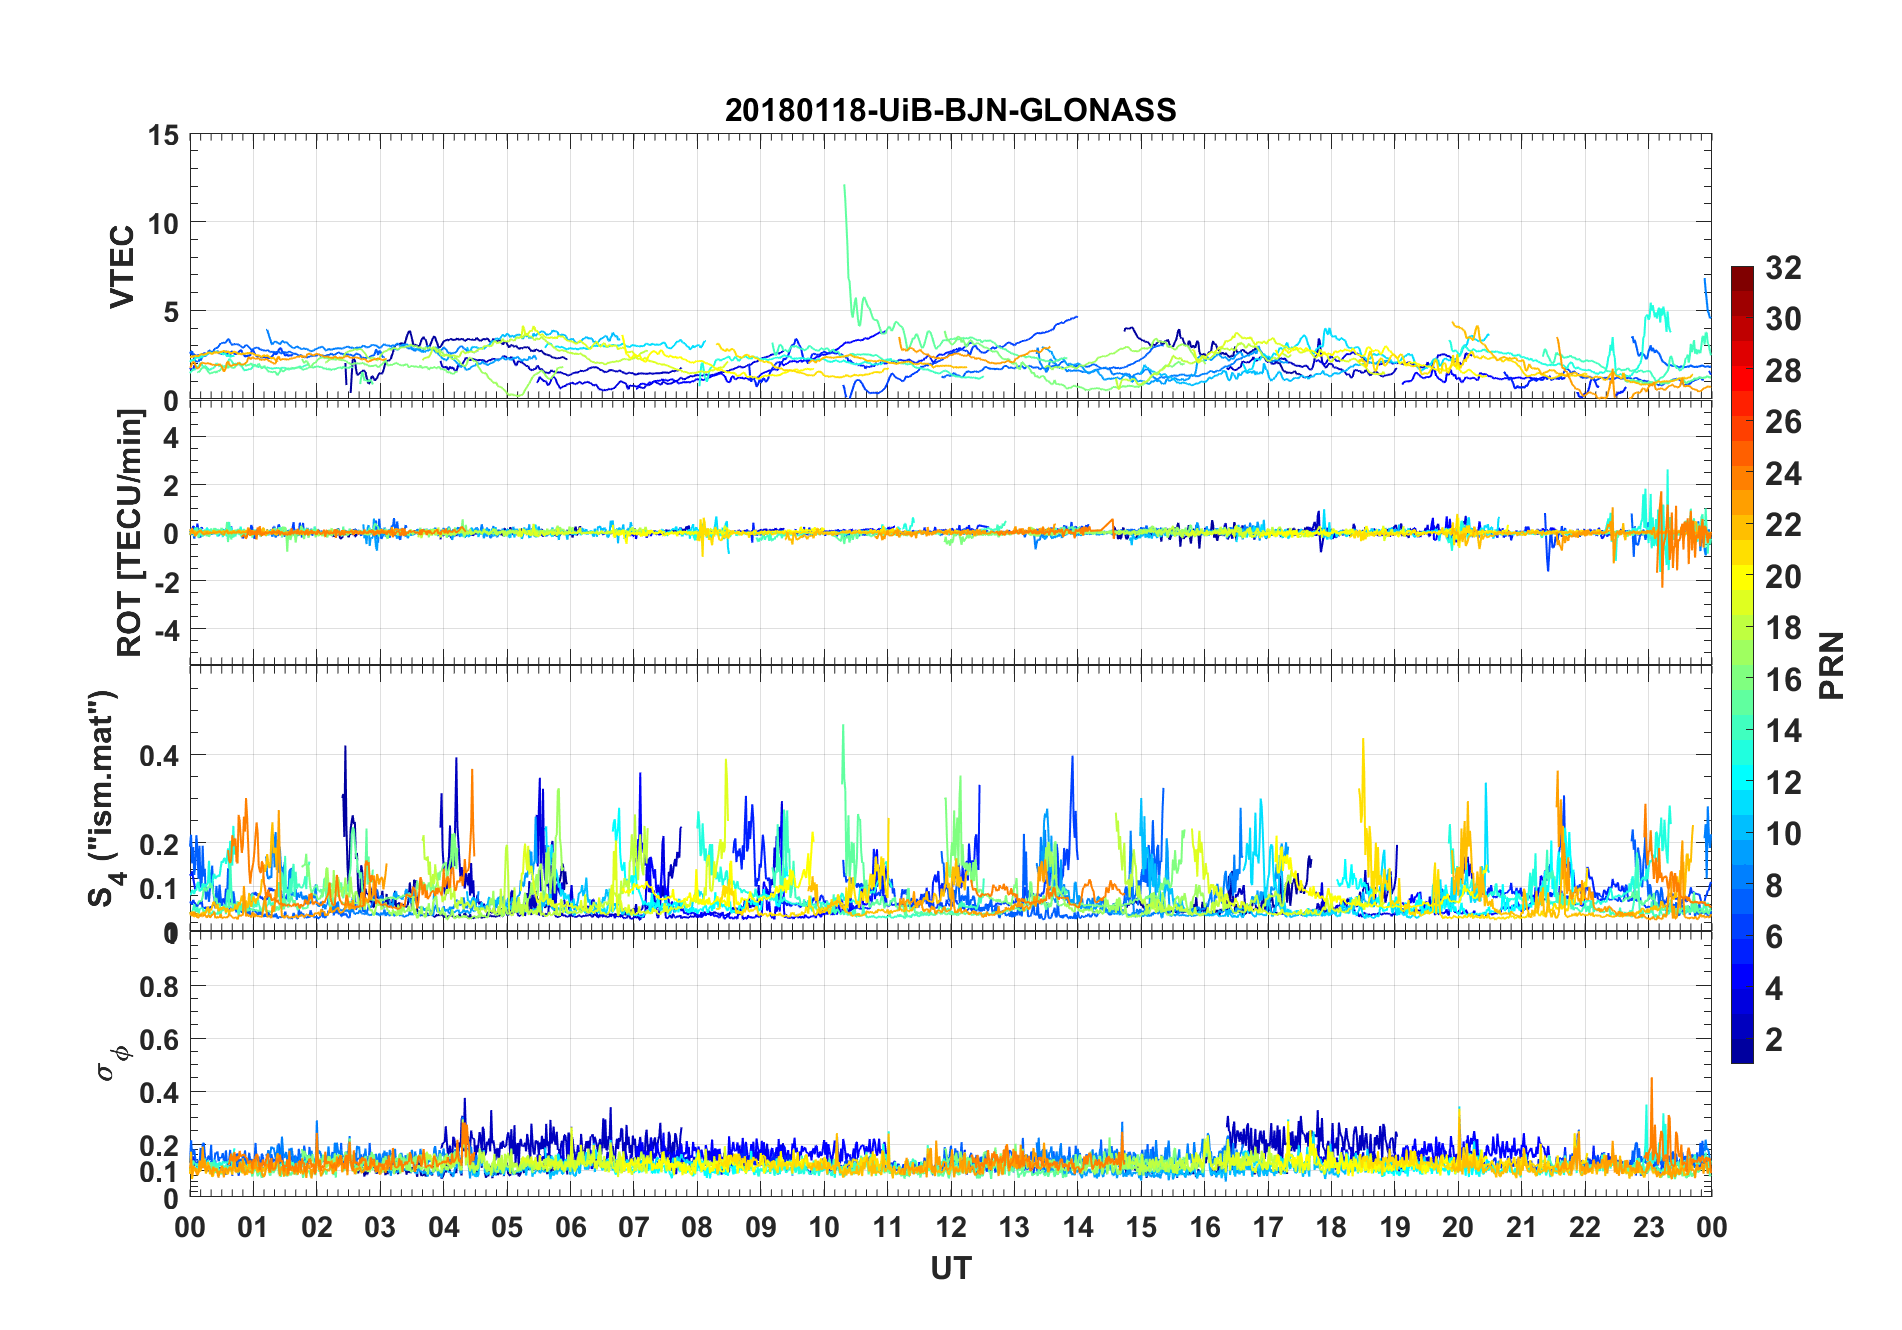Select the VTEC y-axis label
The width and height of the screenshot is (1902, 1330).
pos(122,267)
